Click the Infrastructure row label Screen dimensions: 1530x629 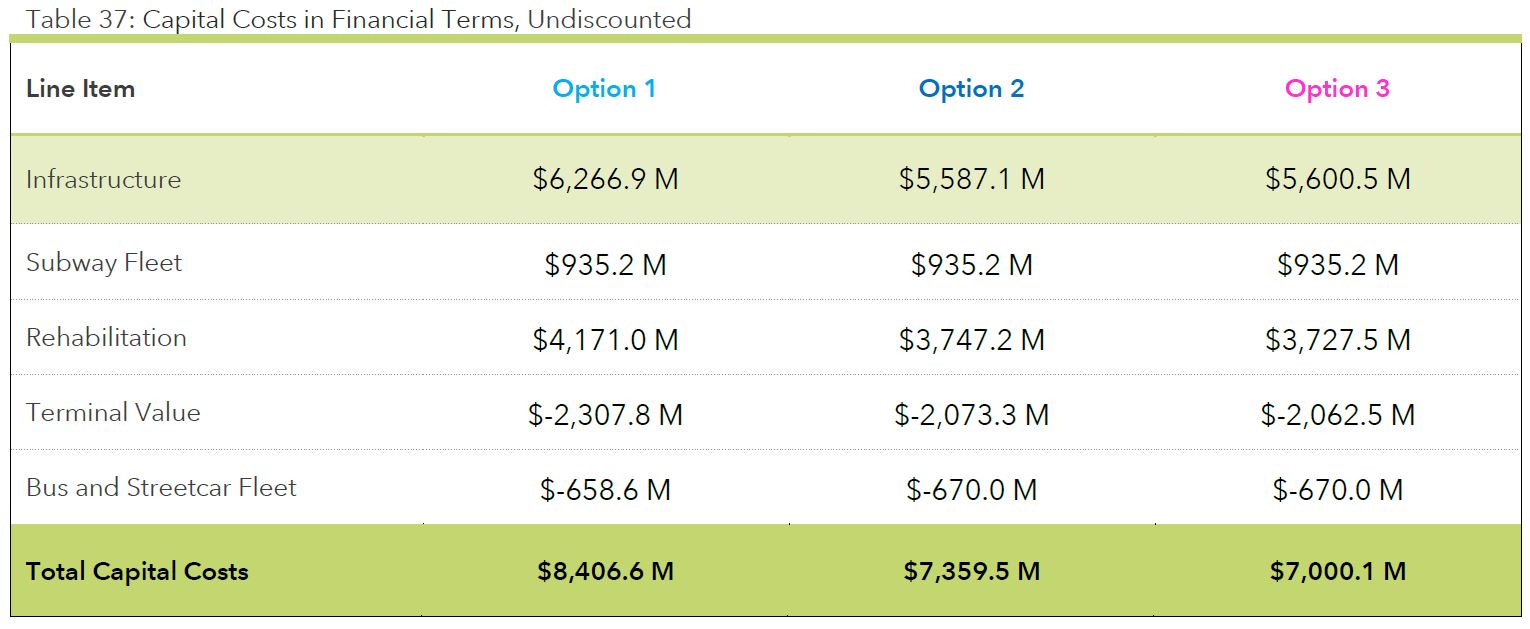(x=103, y=180)
